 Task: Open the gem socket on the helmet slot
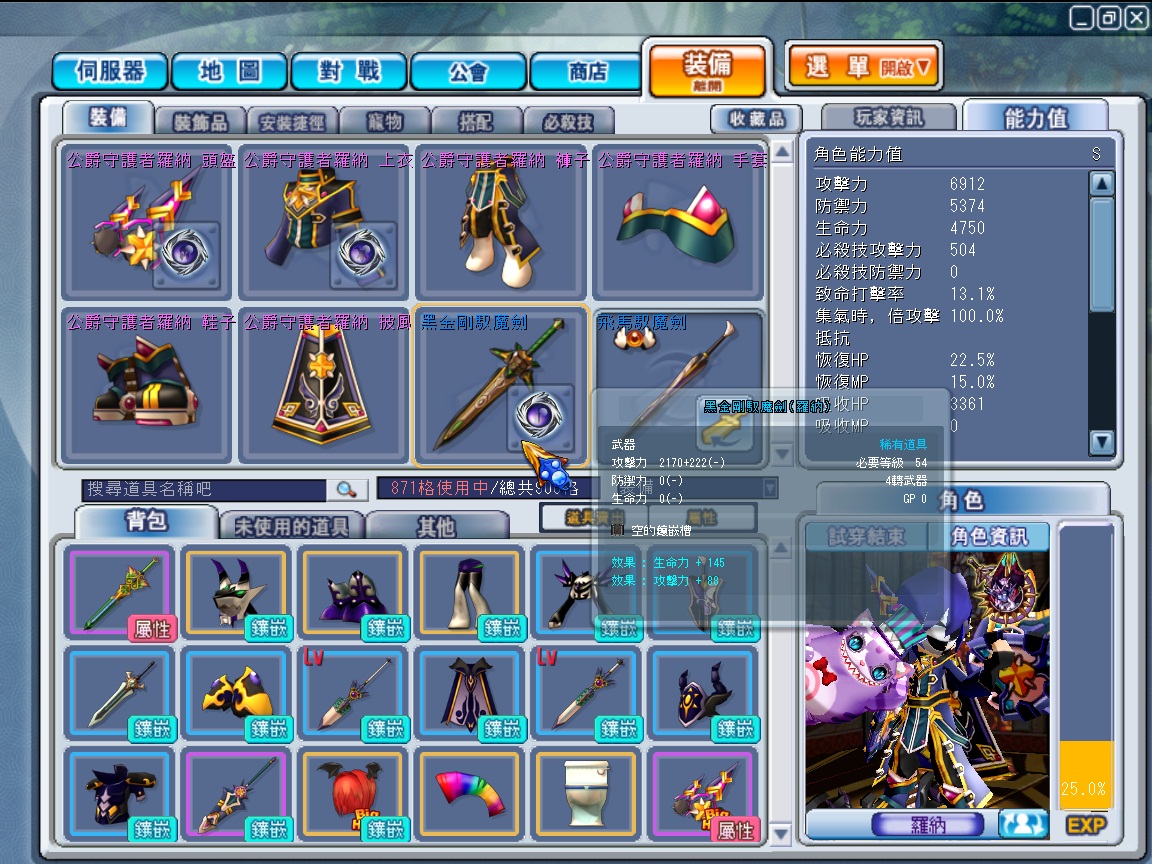[x=185, y=254]
